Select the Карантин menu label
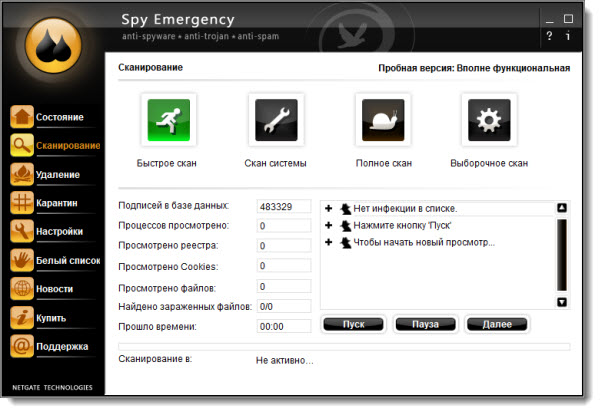This screenshot has height=413, width=600. point(57,203)
